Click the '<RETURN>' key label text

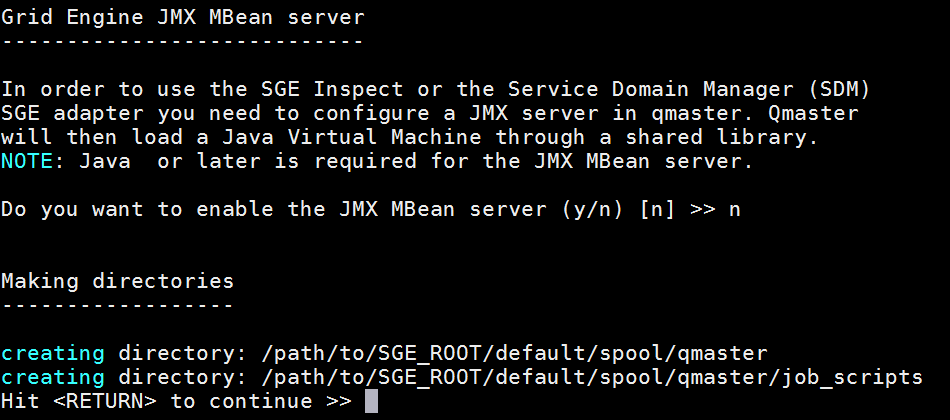point(105,401)
